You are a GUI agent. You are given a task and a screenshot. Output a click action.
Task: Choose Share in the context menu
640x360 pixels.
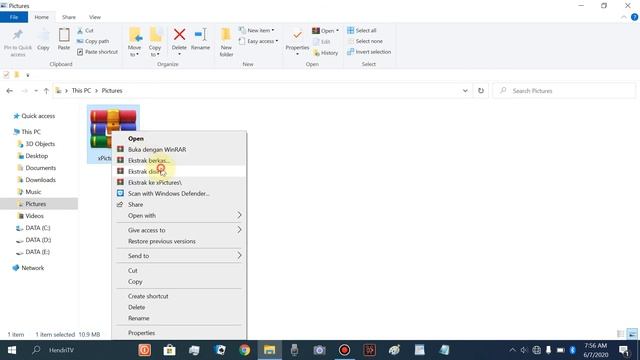[x=179, y=204]
